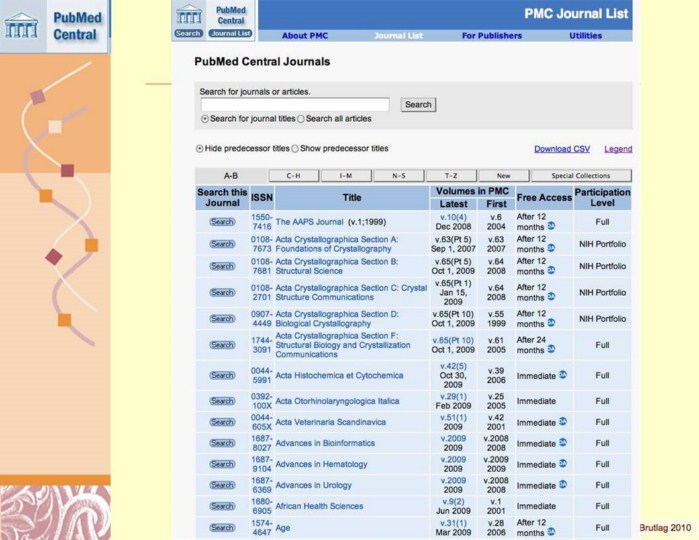699x540 pixels.
Task: Click the open access icon for Advances in Urology
Action: pyautogui.click(x=562, y=486)
